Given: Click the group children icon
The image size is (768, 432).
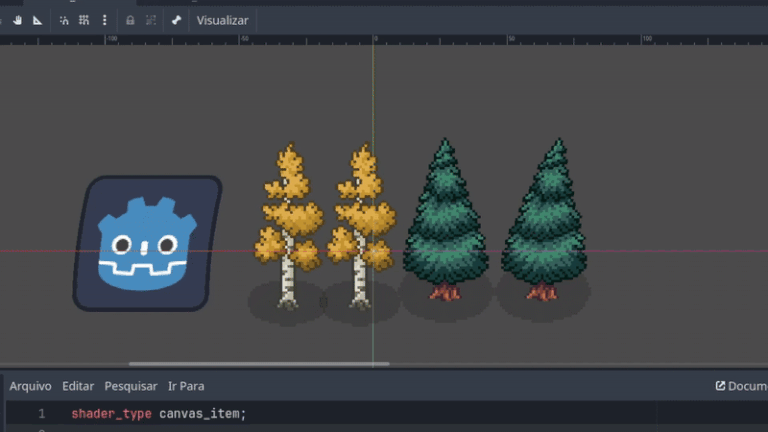Looking at the screenshot, I should click(151, 20).
